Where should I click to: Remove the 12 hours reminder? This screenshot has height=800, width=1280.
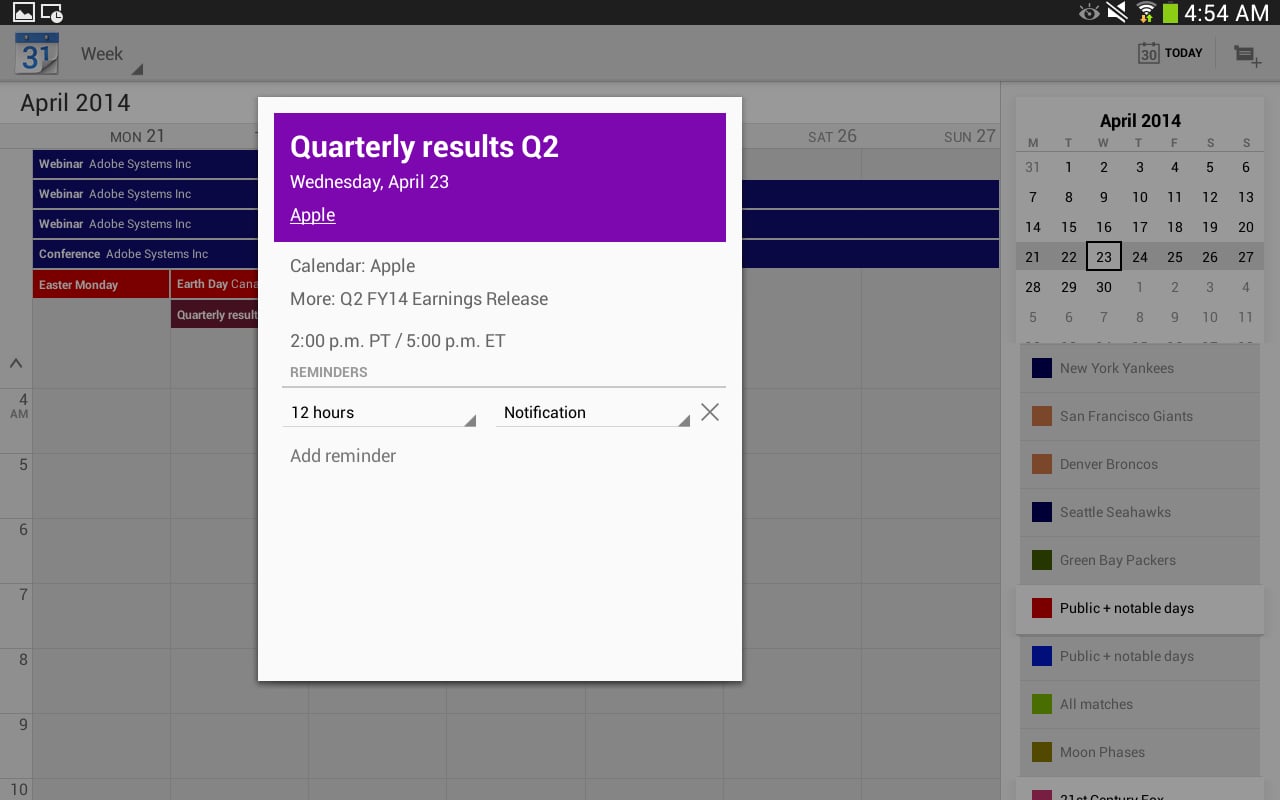pyautogui.click(x=710, y=412)
